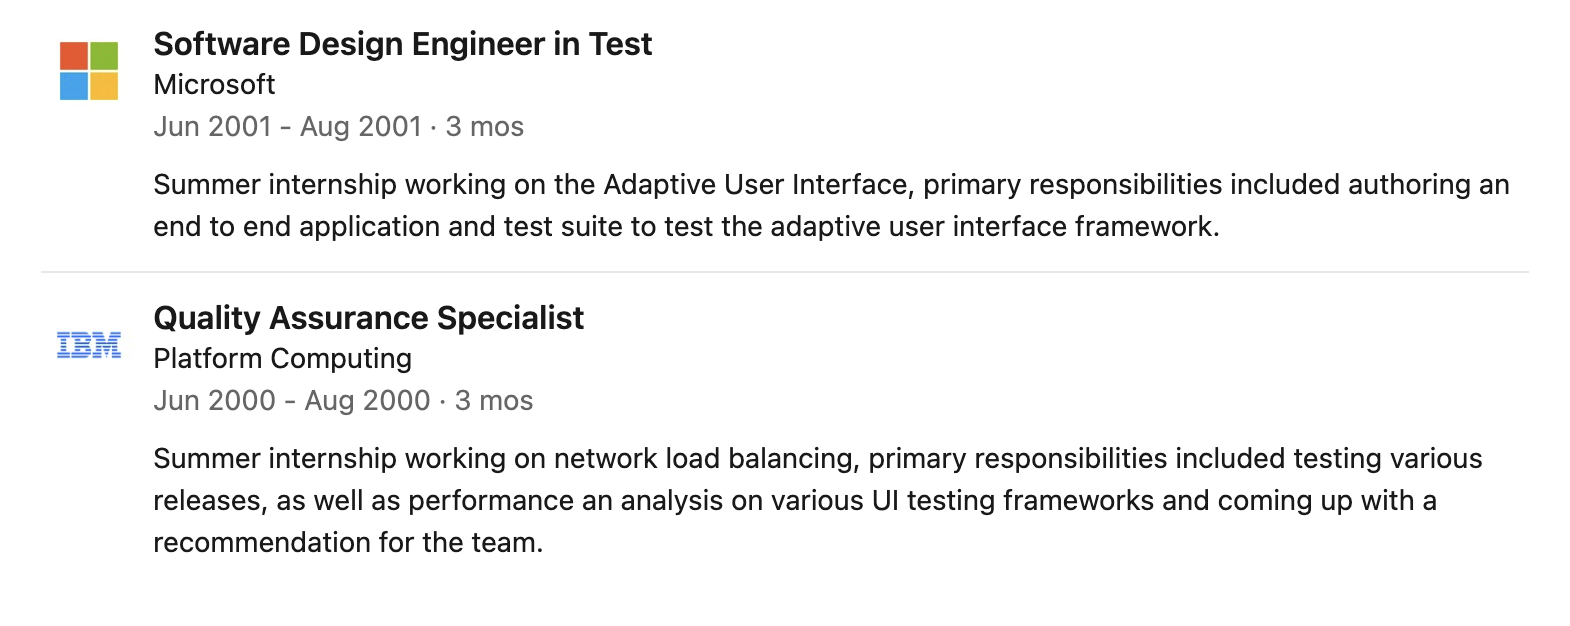Click the Microsoft company logo
Viewport: 1570px width, 626px height.
(x=89, y=71)
